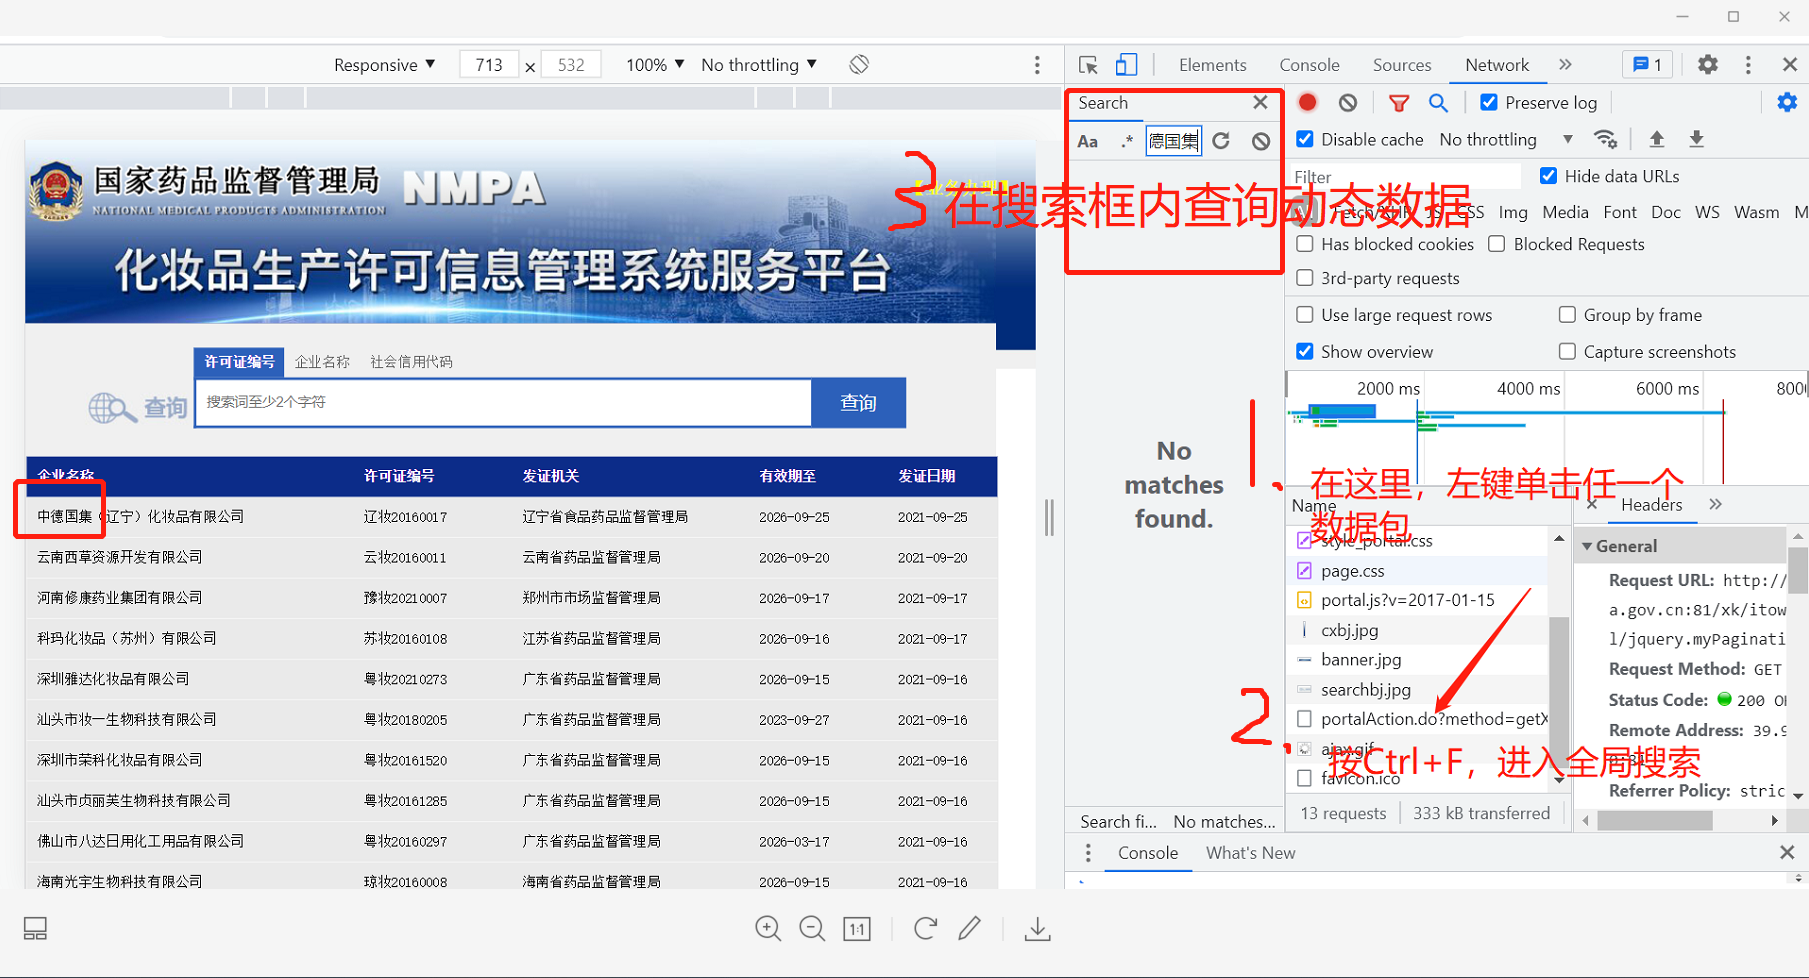Uncheck Disable cache checkbox
This screenshot has width=1809, height=978.
1305,139
